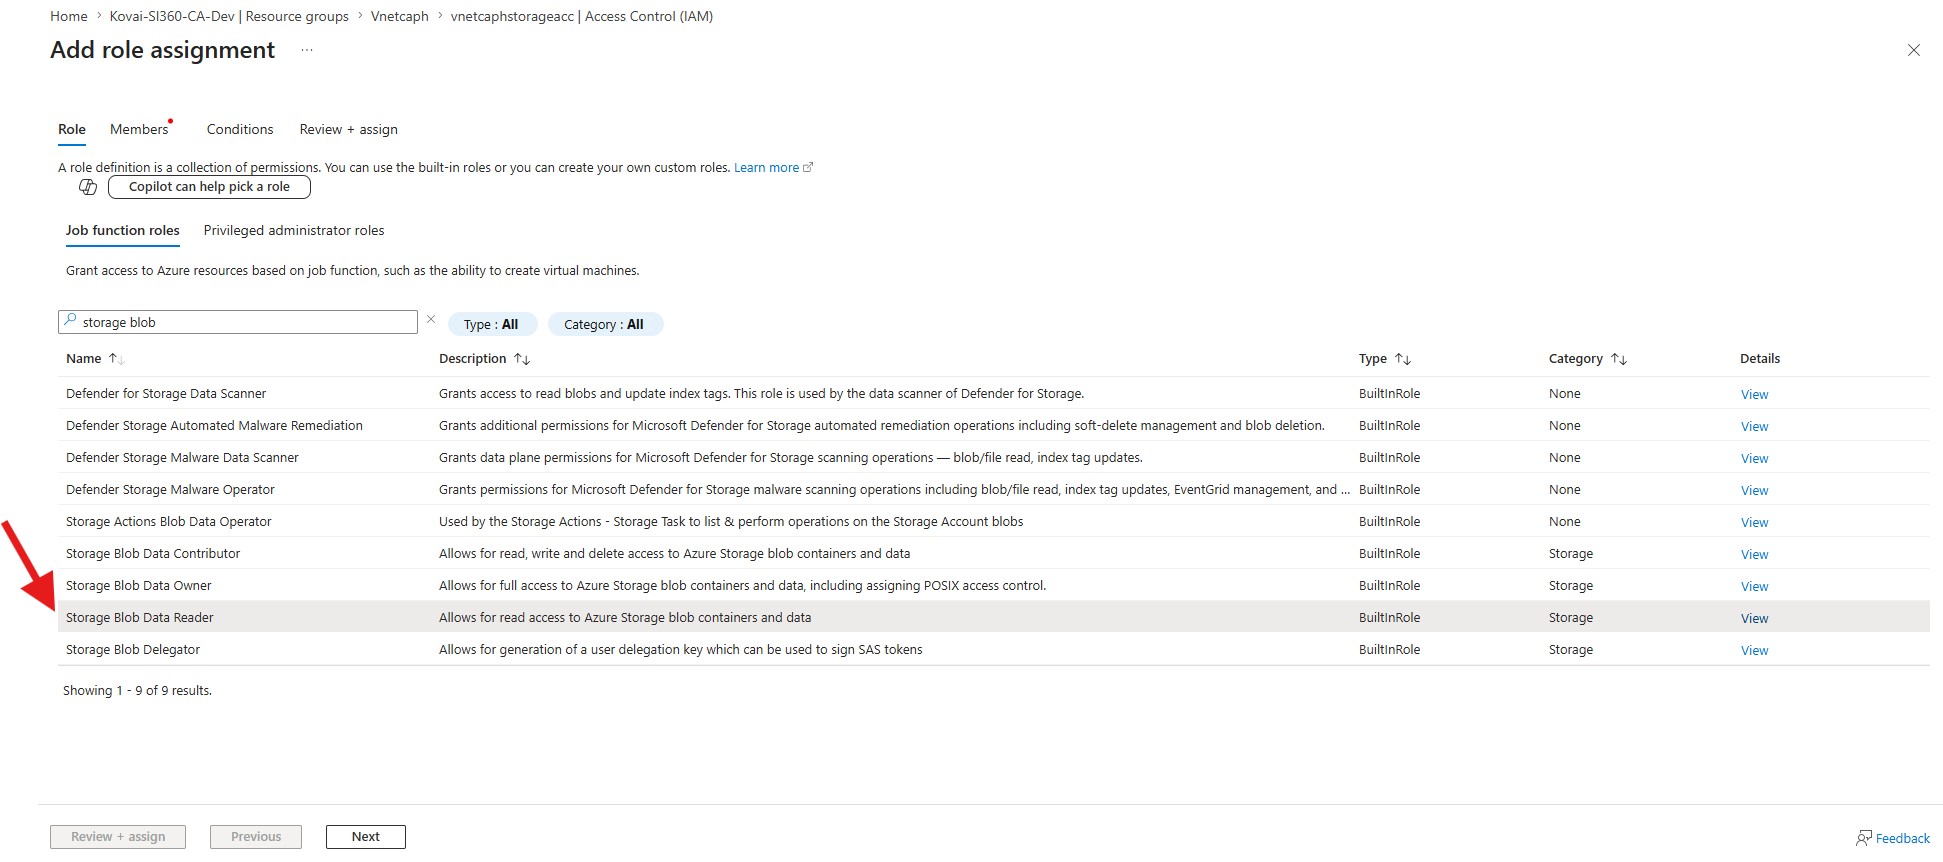This screenshot has height=862, width=1943.
Task: Open the Feedback link
Action: (x=1902, y=839)
